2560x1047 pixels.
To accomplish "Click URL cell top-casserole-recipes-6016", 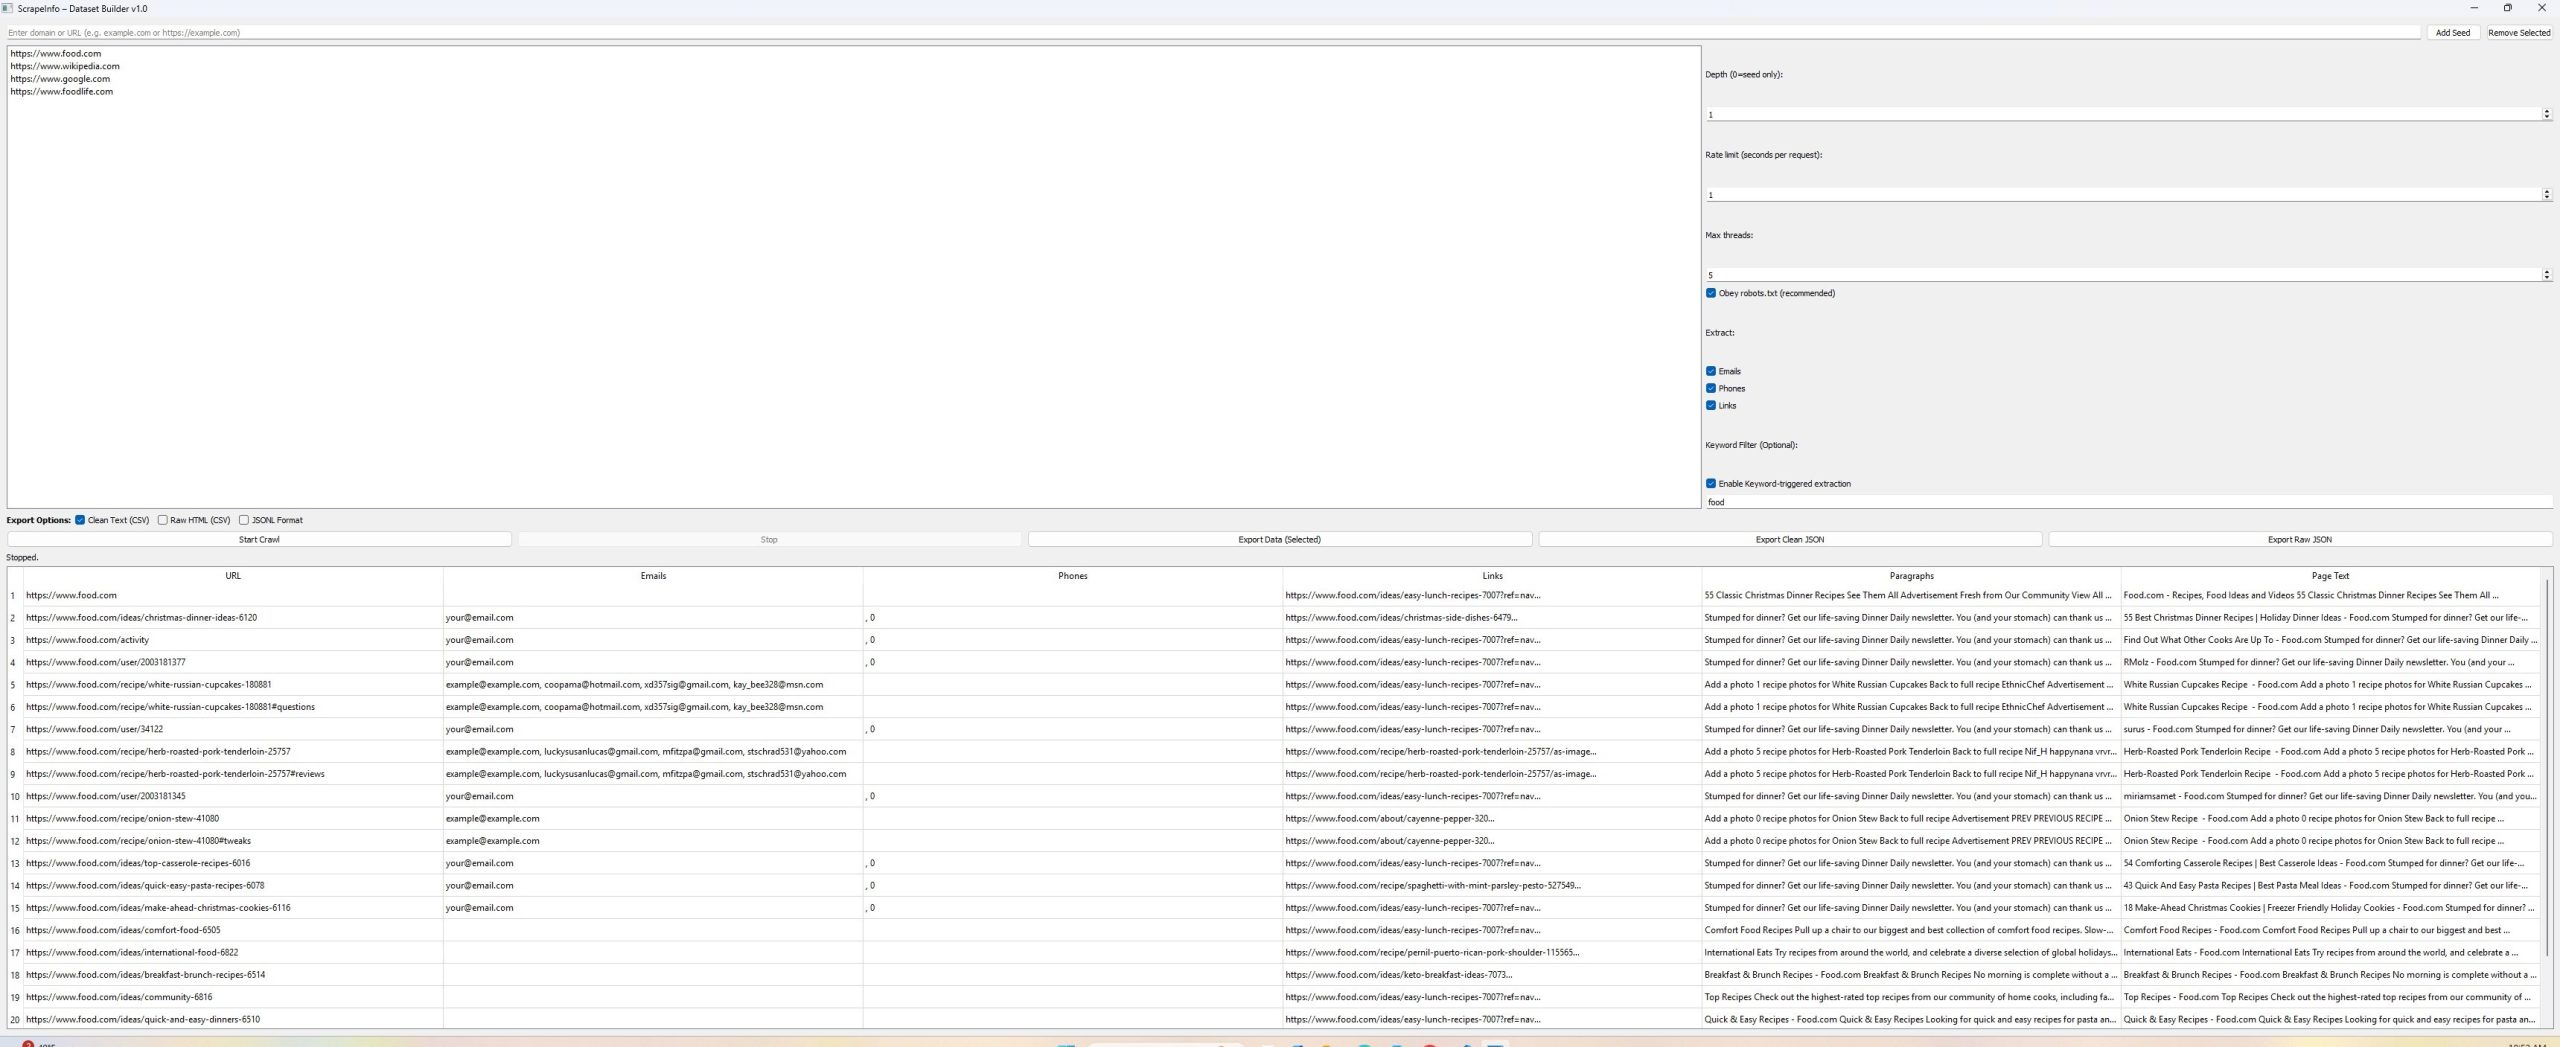I will 233,863.
